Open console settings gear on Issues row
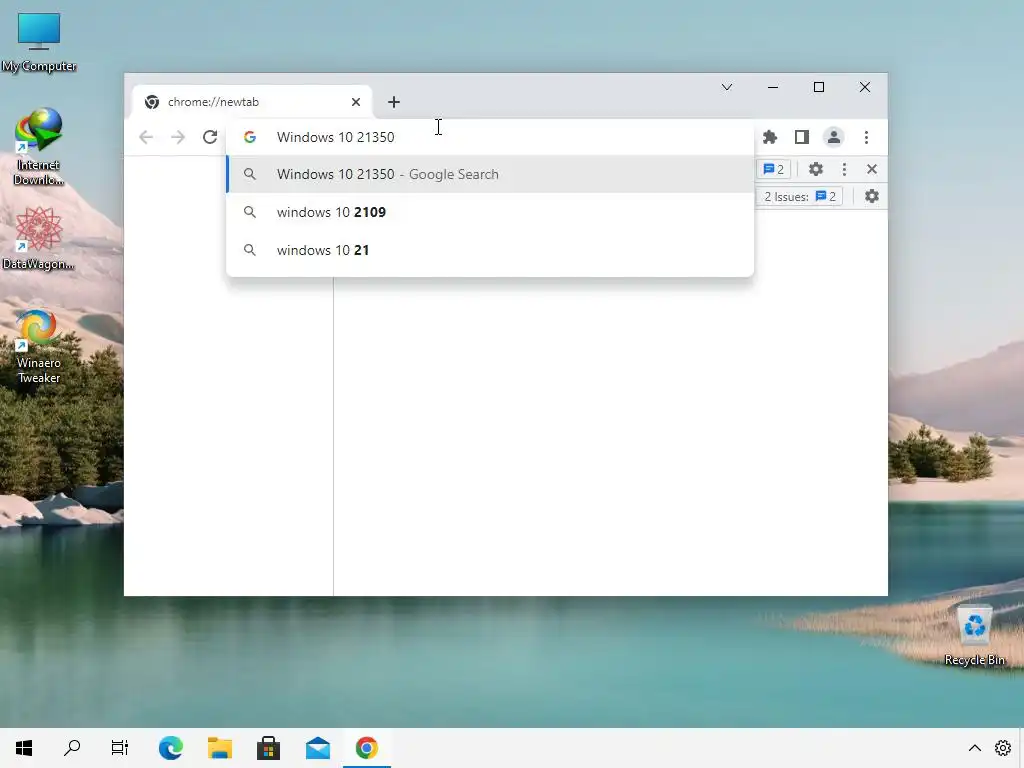The width and height of the screenshot is (1024, 768). [872, 197]
